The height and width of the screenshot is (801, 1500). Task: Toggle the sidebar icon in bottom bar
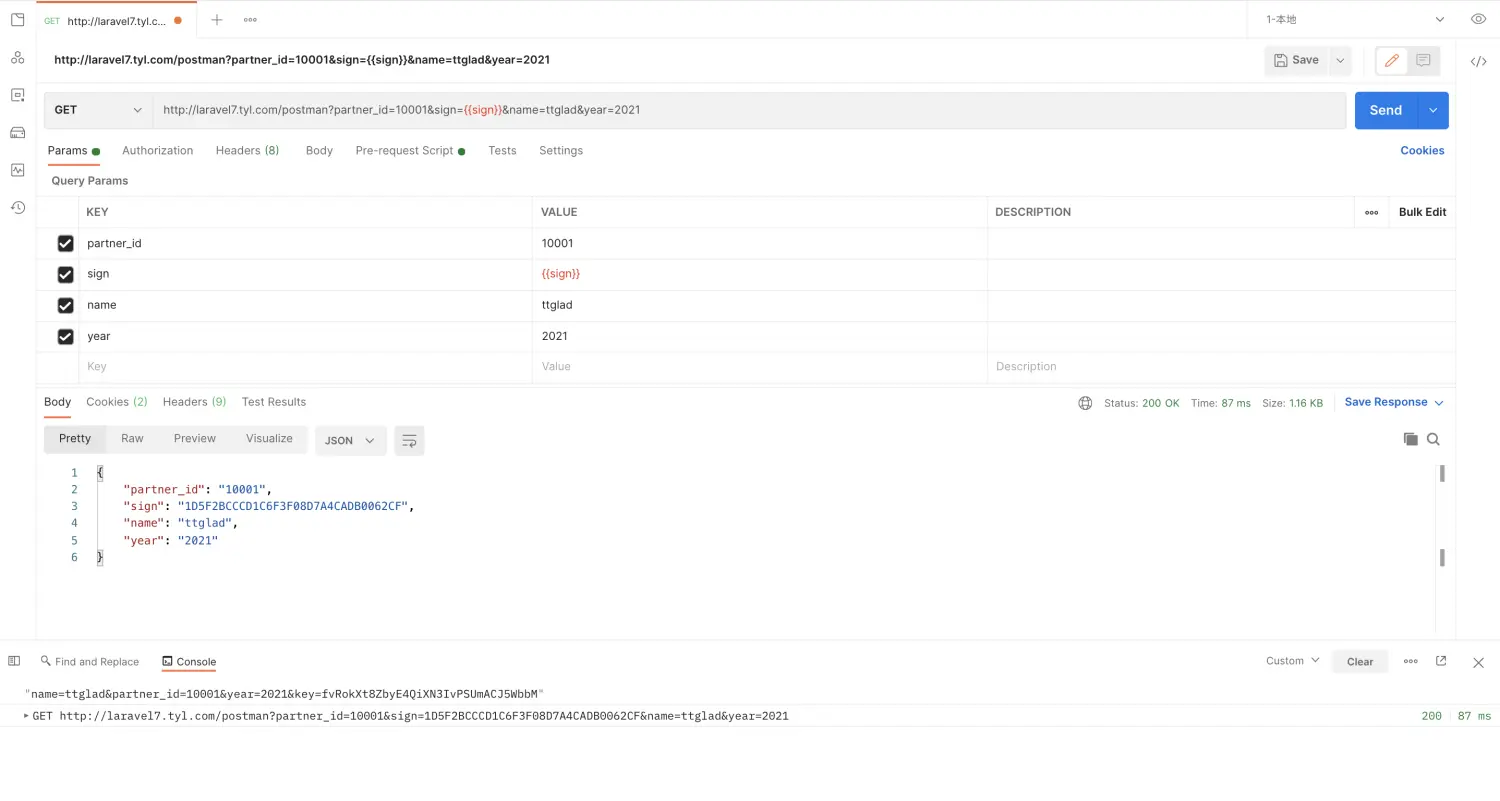[14, 661]
